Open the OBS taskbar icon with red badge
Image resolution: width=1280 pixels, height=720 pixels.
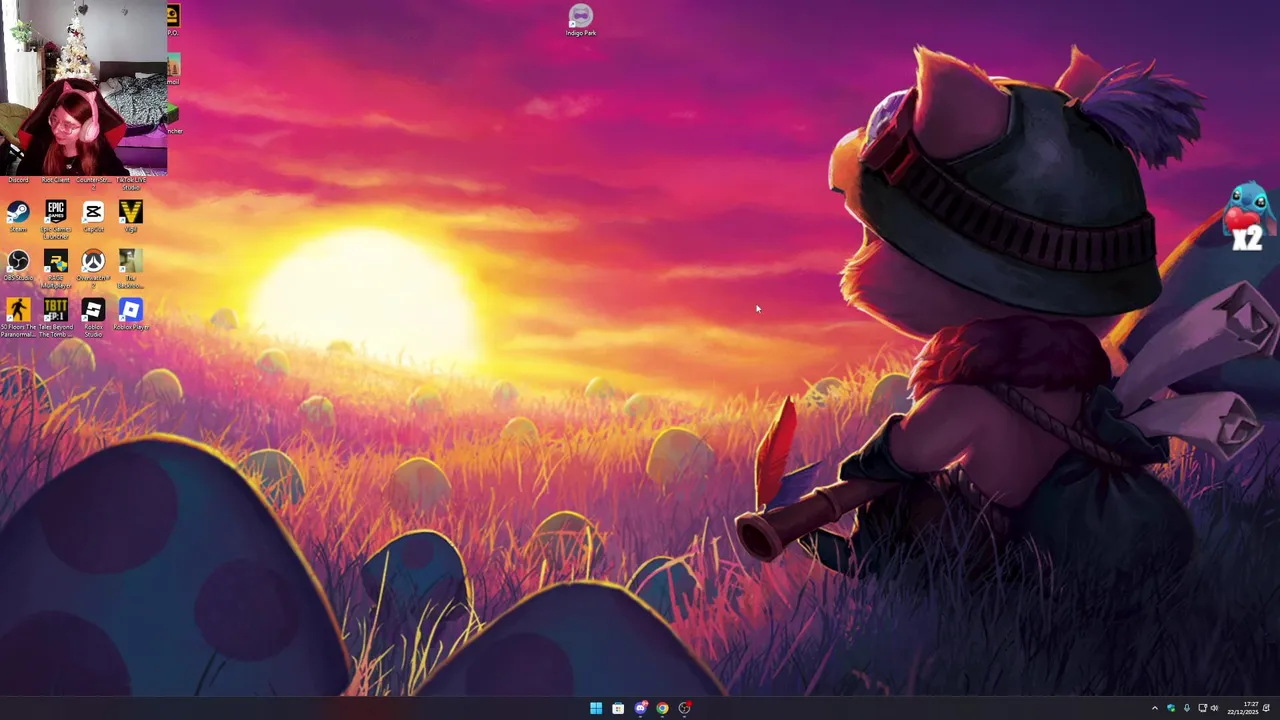pyautogui.click(x=684, y=708)
